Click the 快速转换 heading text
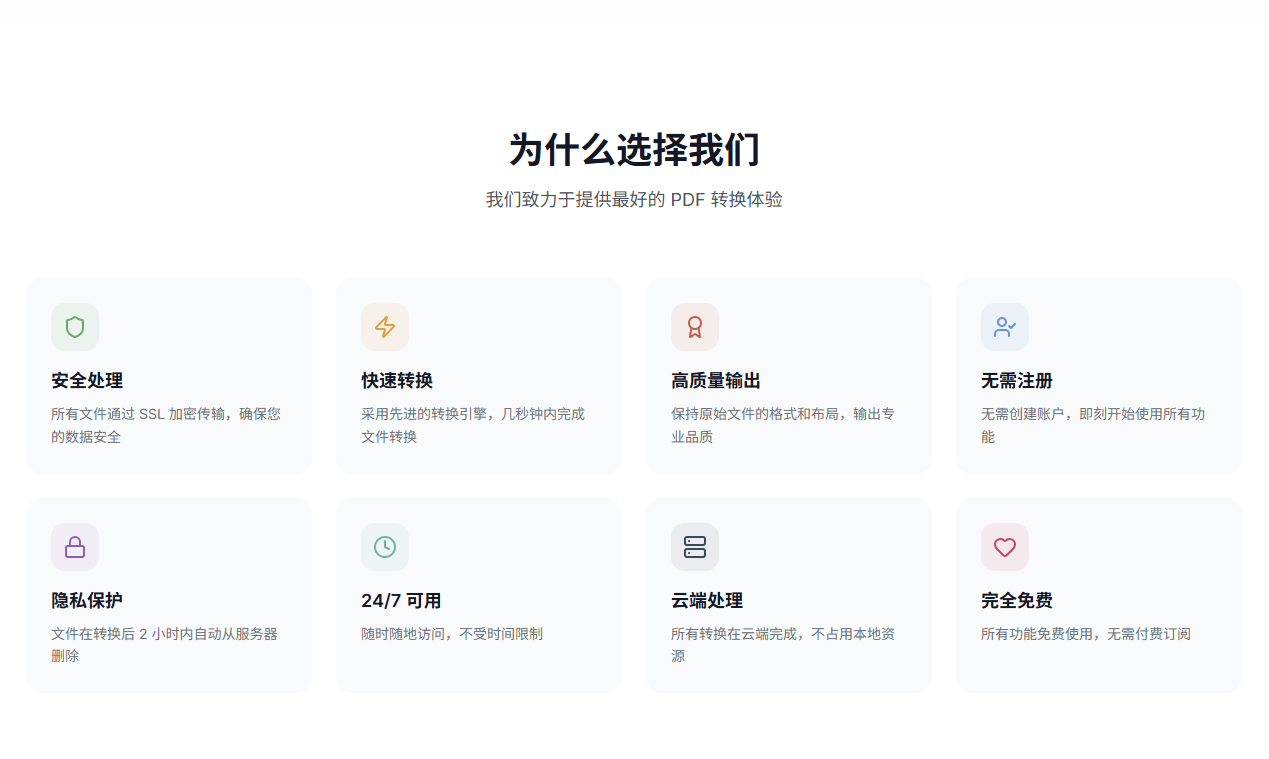Image resolution: width=1269 pixels, height=759 pixels. pos(396,381)
